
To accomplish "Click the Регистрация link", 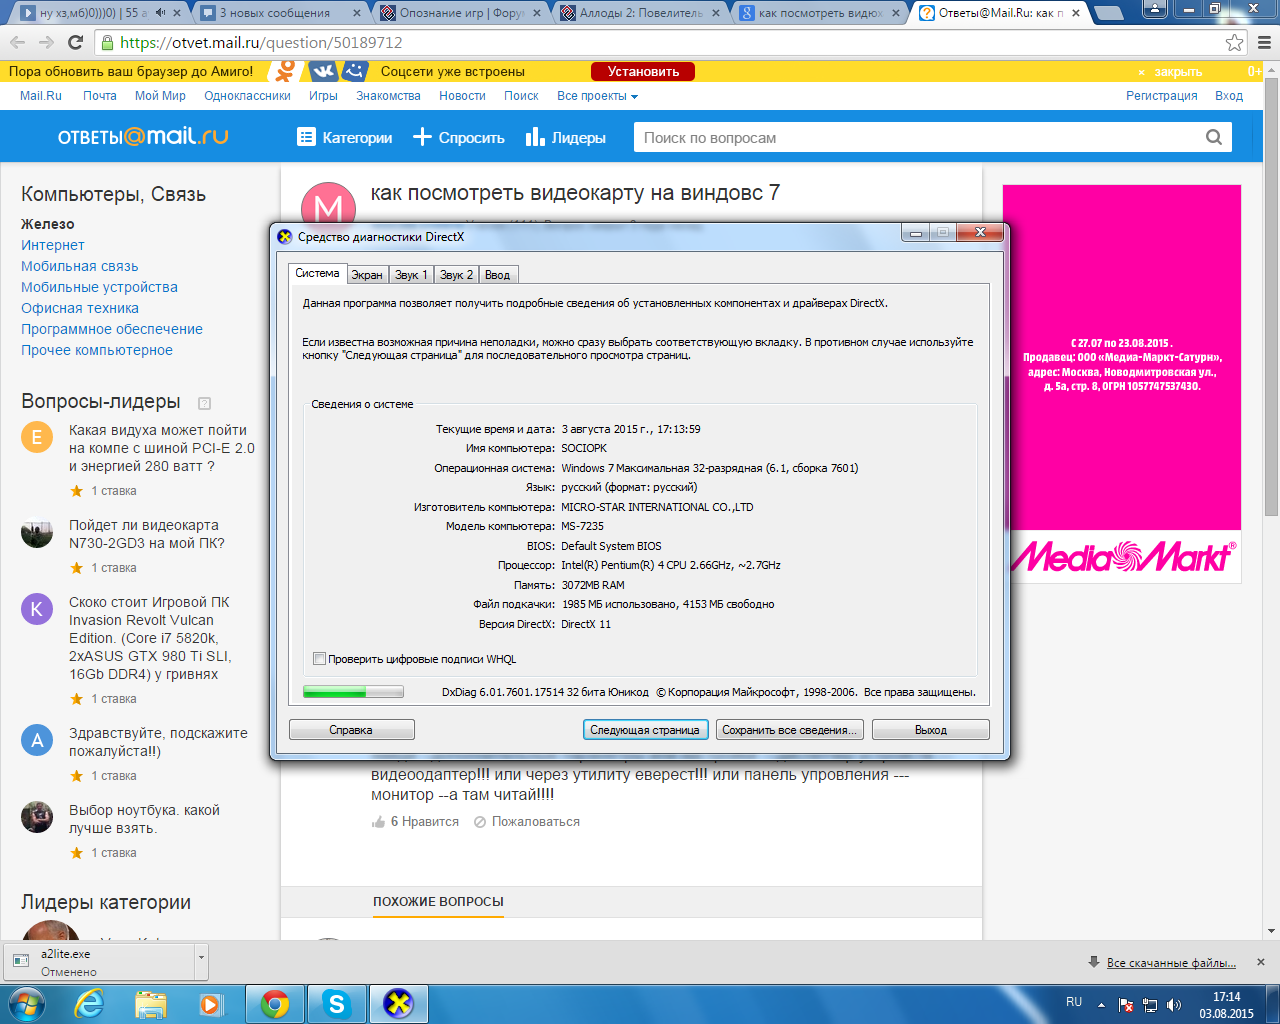I will (x=1162, y=96).
